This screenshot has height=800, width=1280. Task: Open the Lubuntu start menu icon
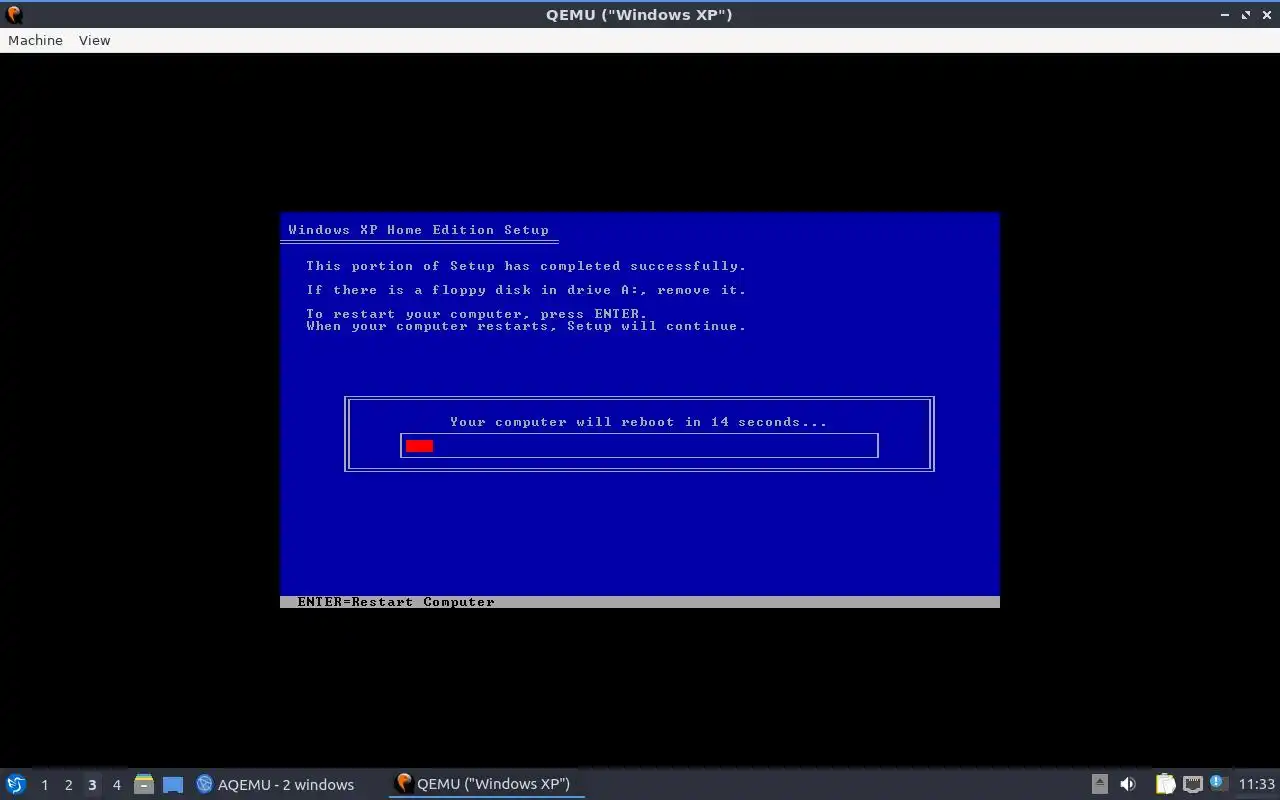point(16,784)
